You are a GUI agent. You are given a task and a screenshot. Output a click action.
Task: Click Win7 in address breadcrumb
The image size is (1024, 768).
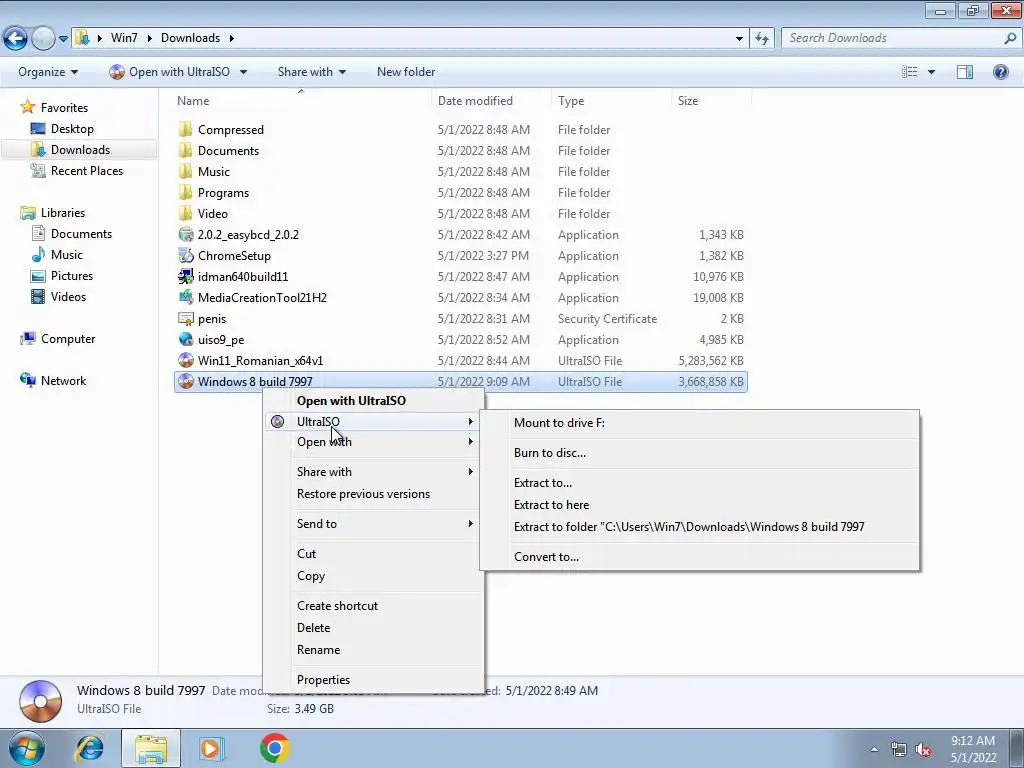click(124, 38)
